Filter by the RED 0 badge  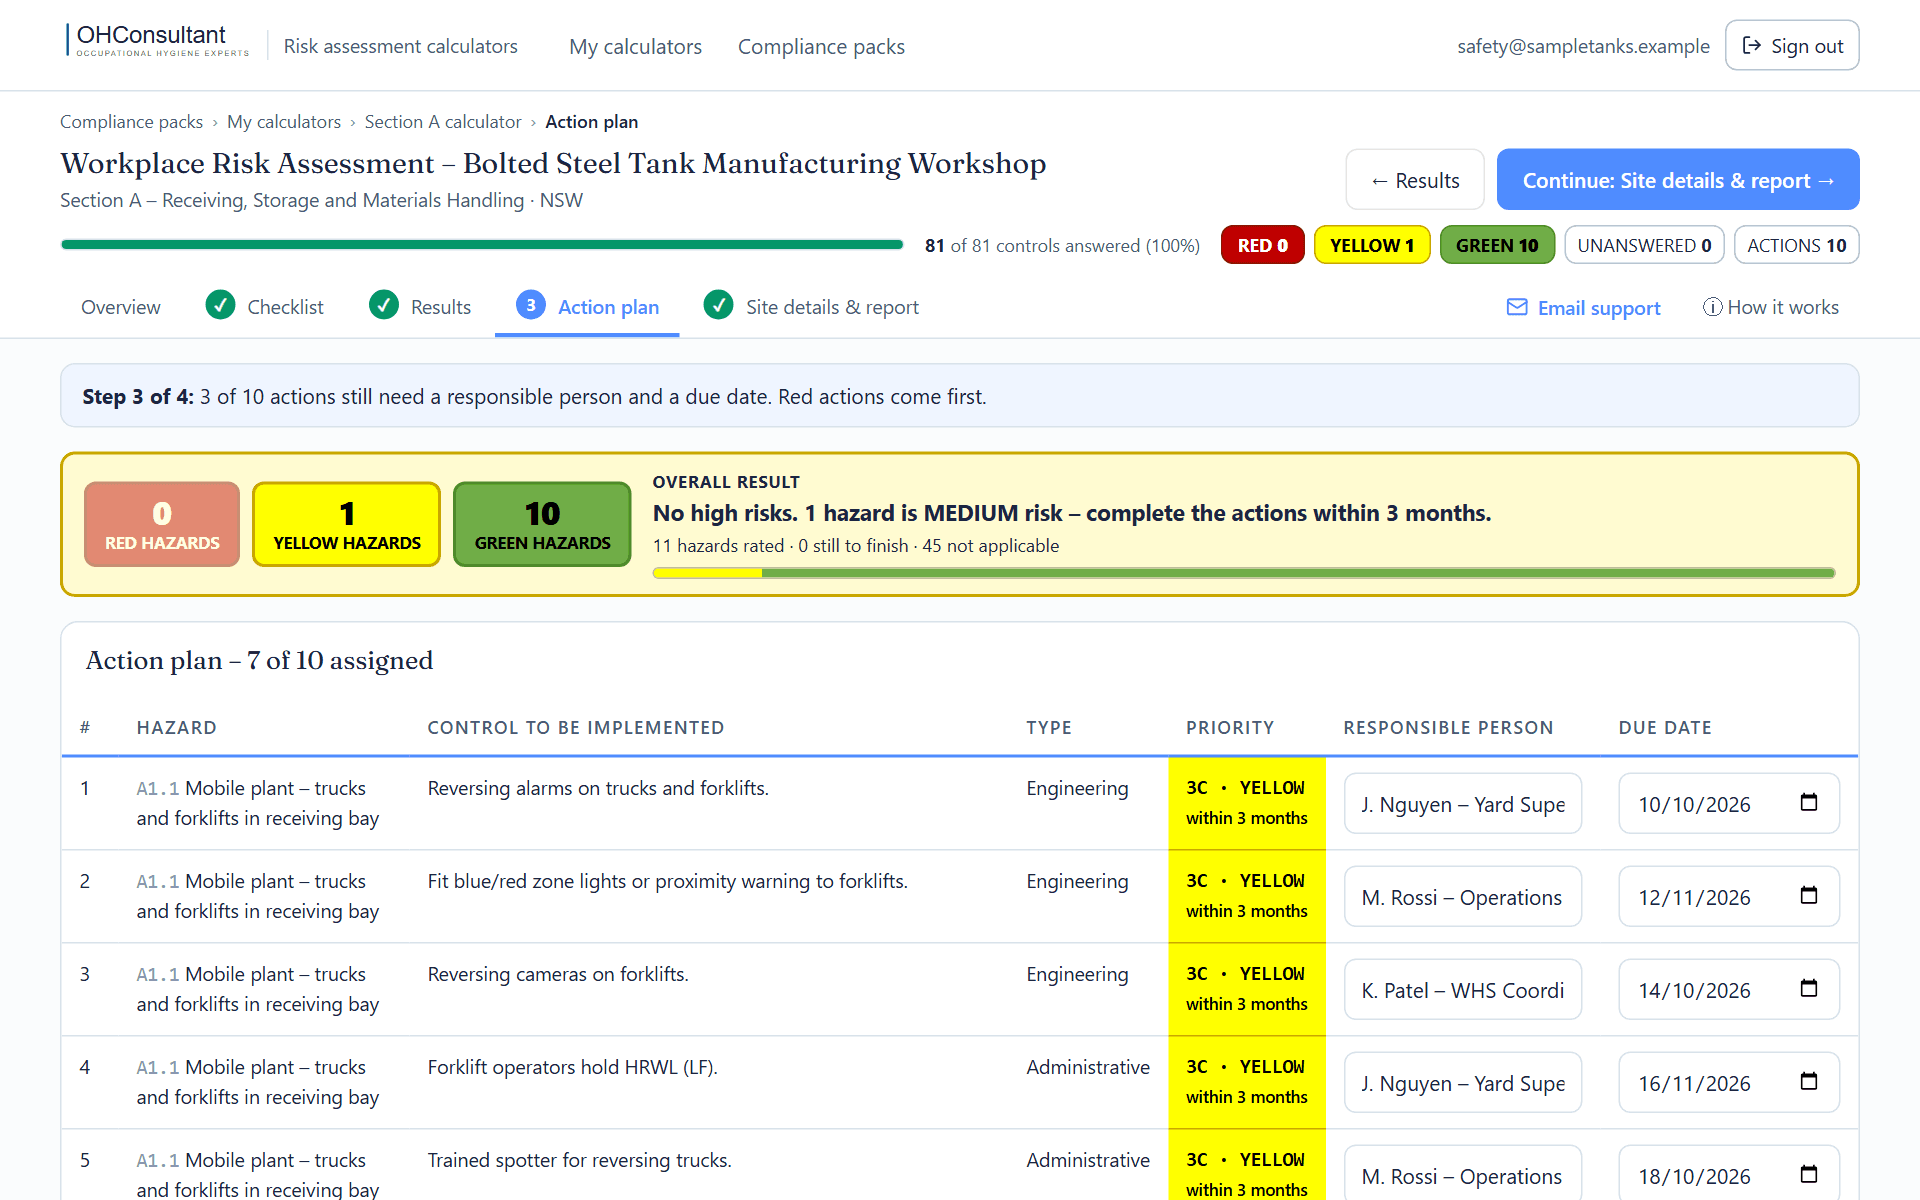click(x=1262, y=245)
